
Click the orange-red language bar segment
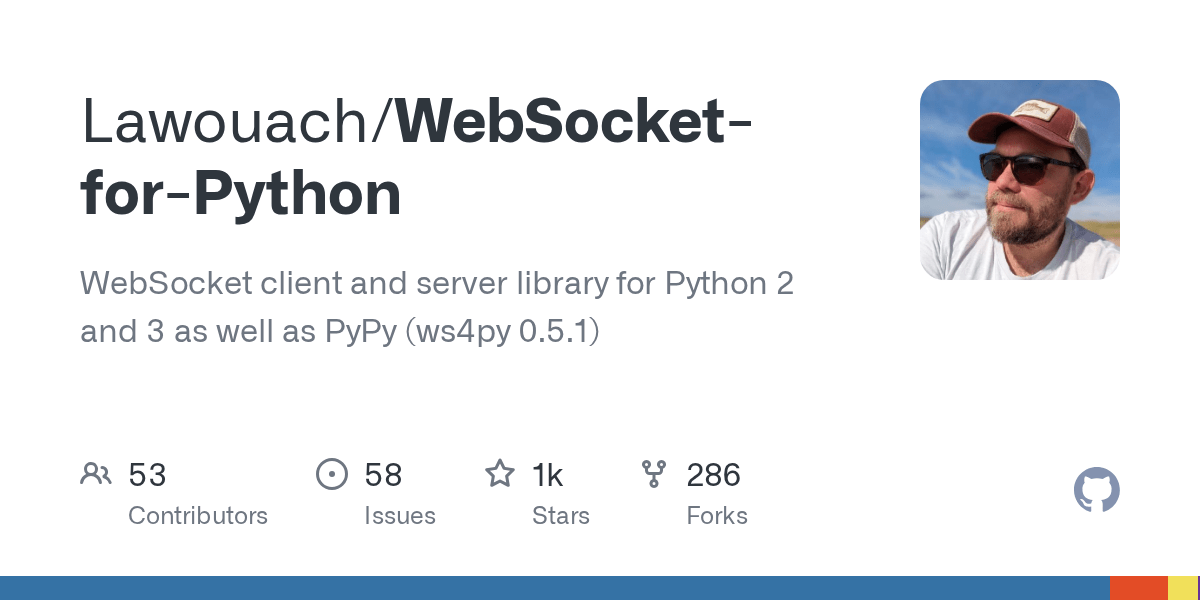click(x=1139, y=588)
